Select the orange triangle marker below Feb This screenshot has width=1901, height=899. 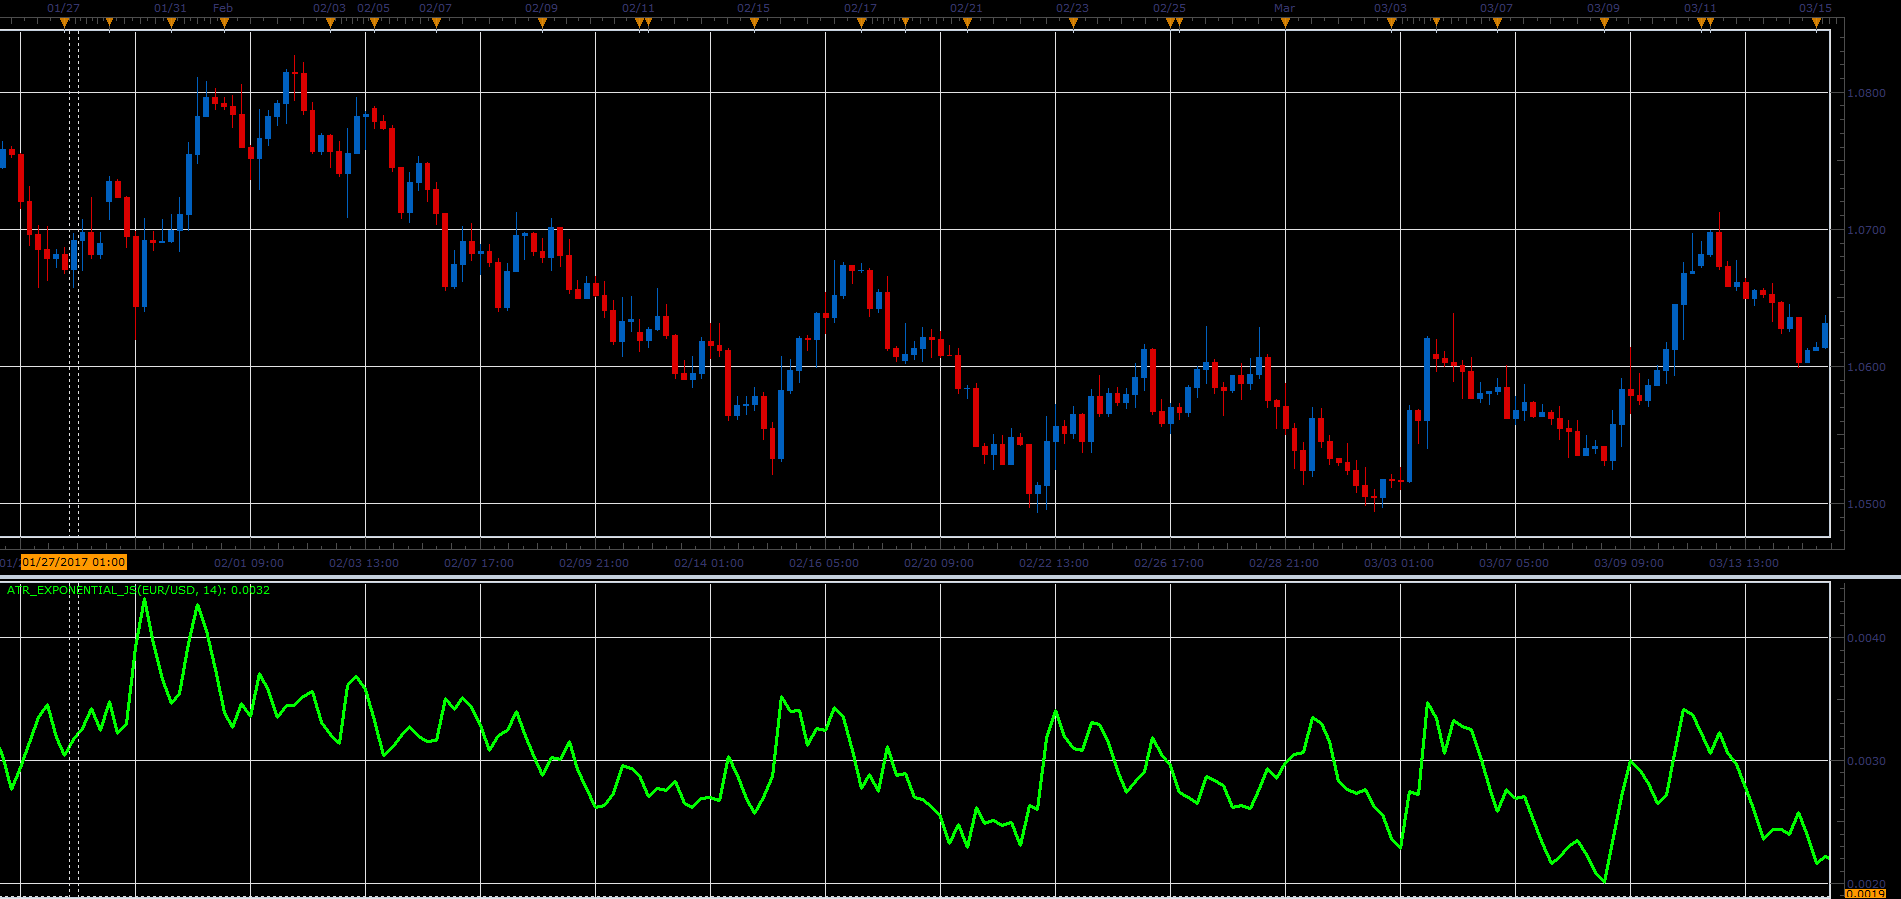coord(224,22)
